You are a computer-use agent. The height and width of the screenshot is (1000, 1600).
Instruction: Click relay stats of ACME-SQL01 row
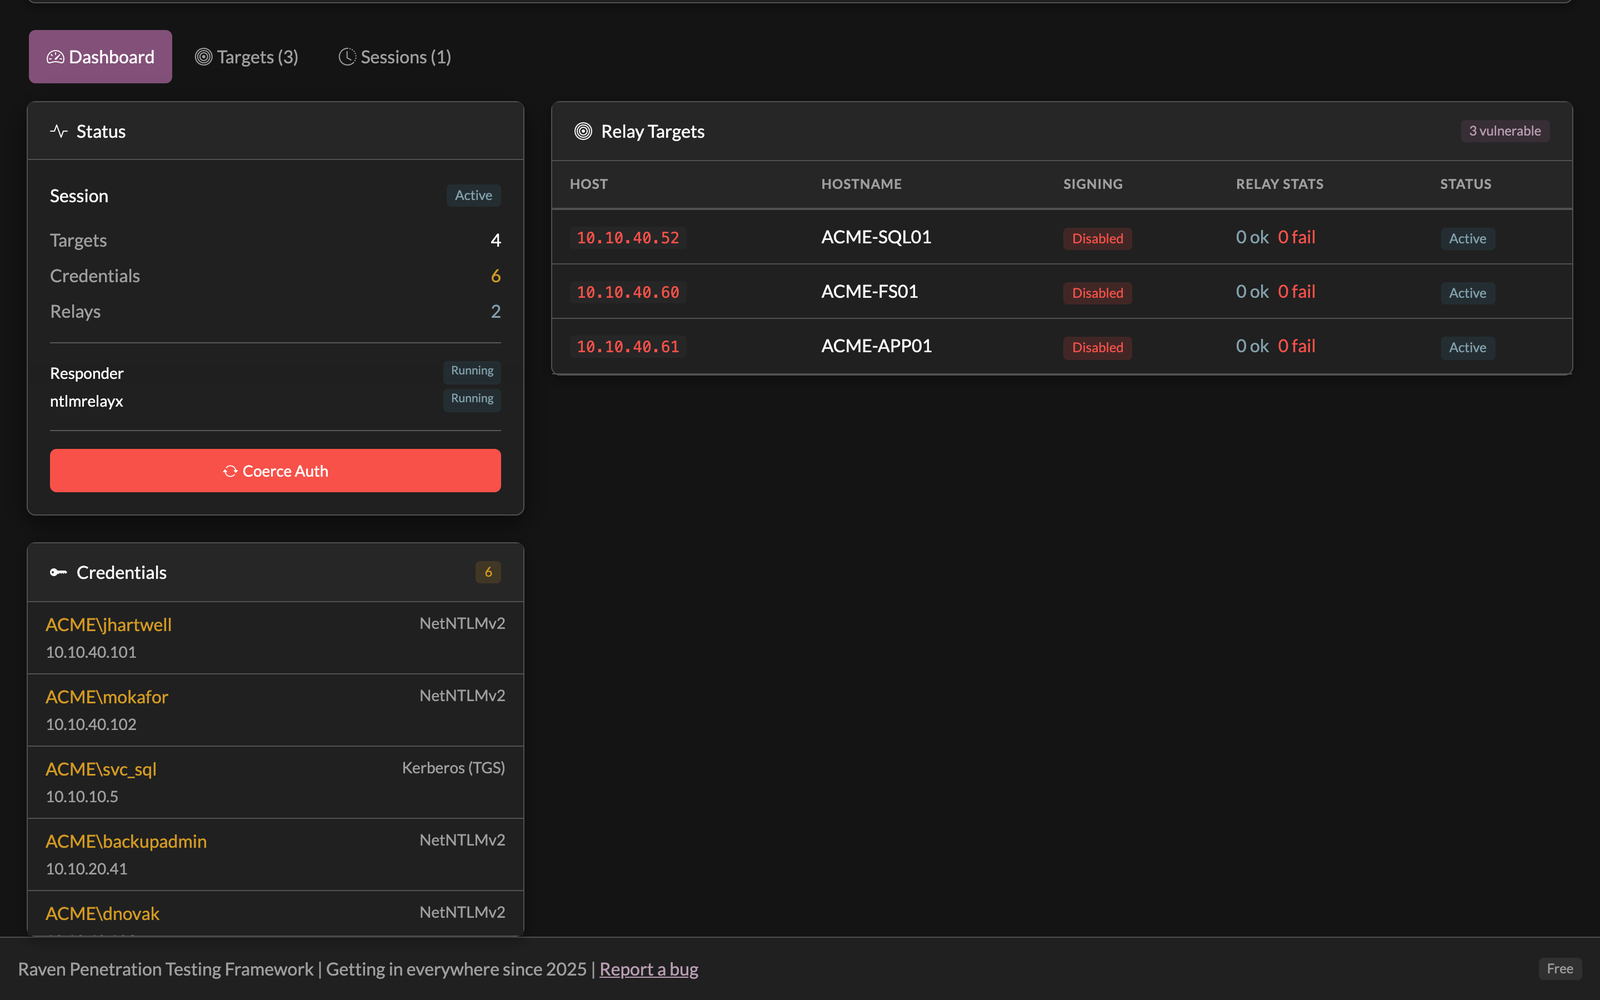pyautogui.click(x=1275, y=237)
